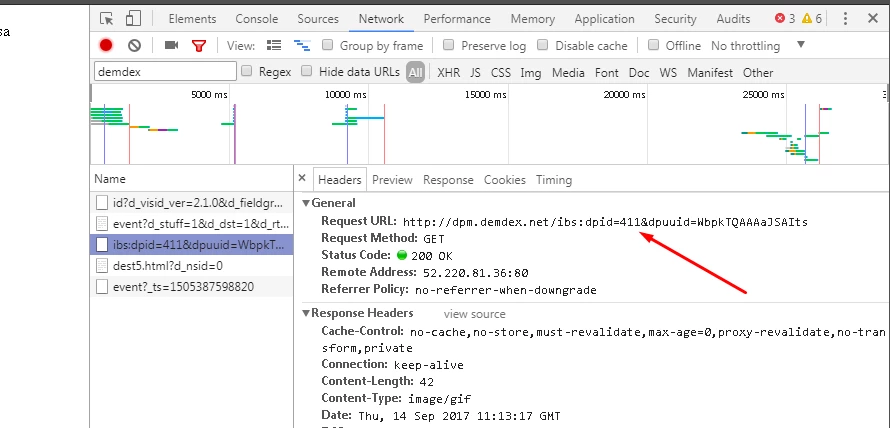Open the Sources tab
The height and width of the screenshot is (428, 890).
point(318,19)
